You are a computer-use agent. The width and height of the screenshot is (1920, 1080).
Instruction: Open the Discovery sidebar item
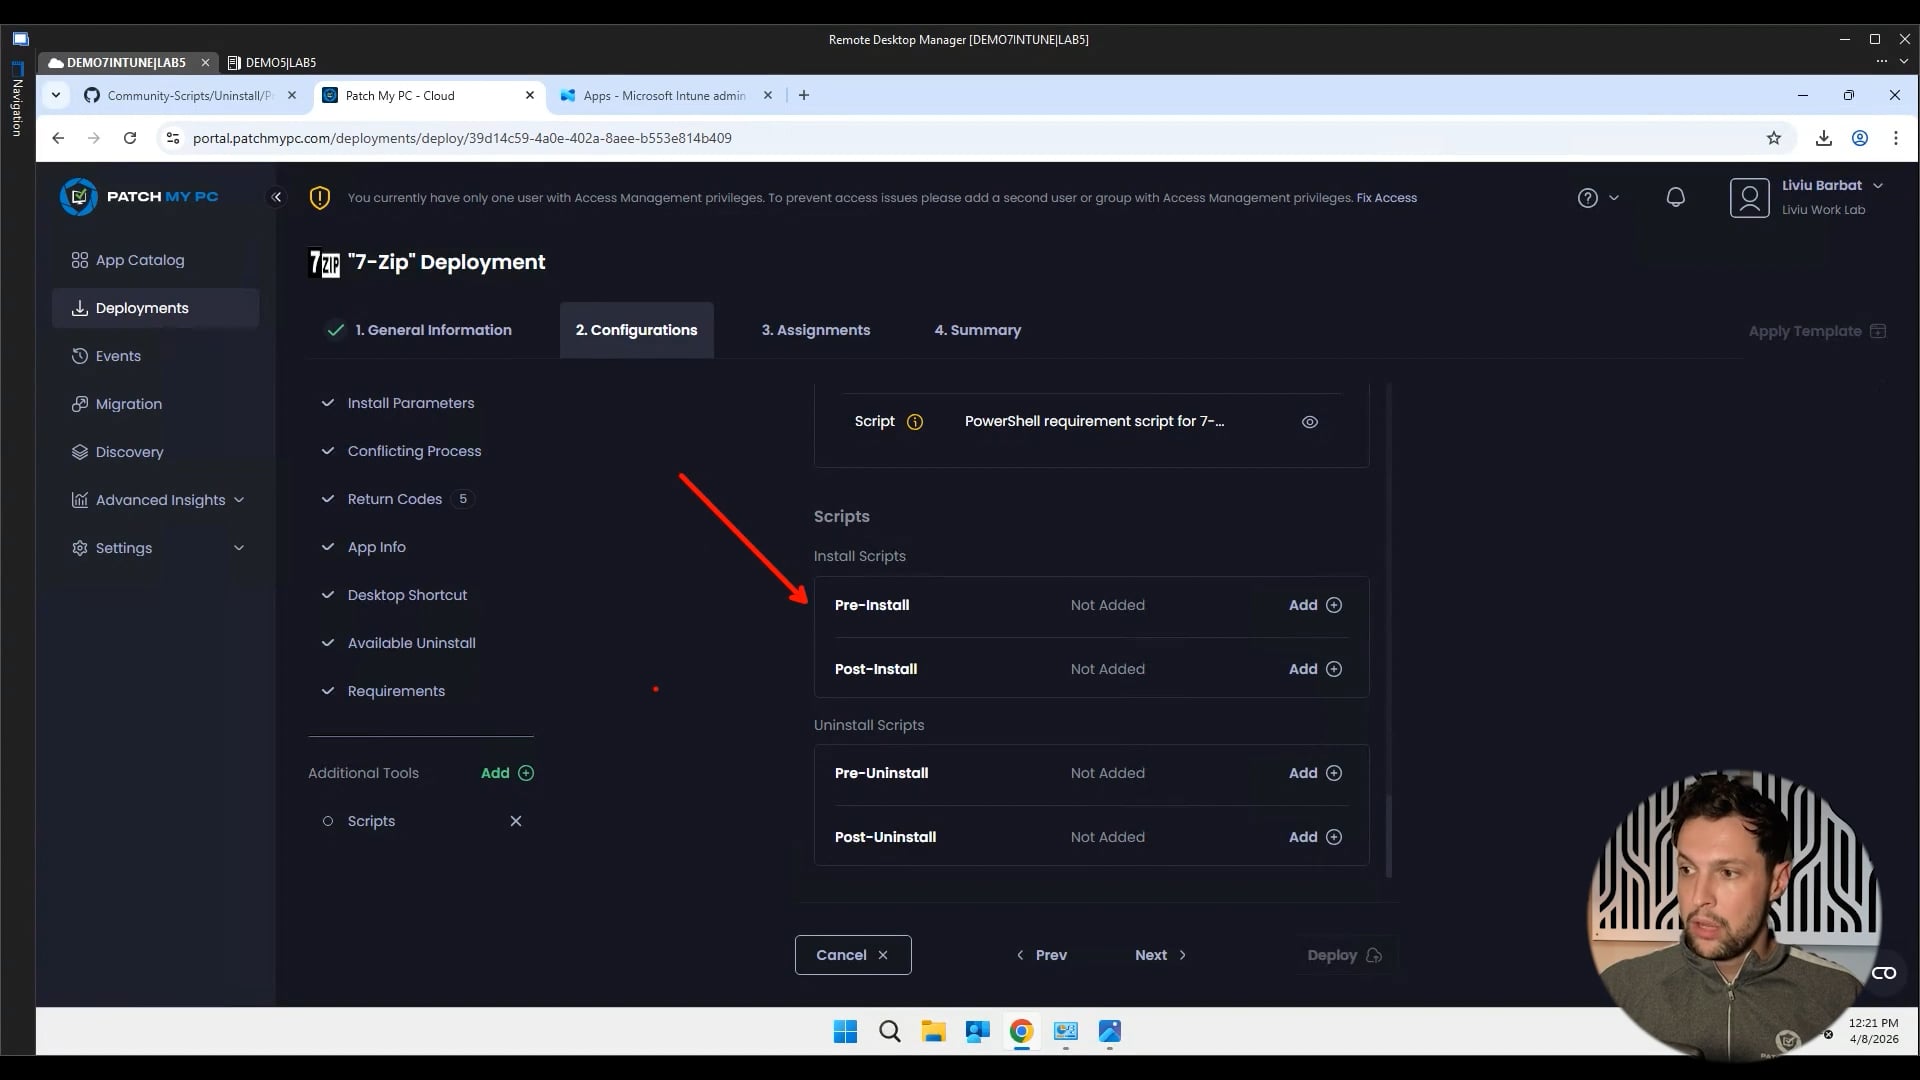(129, 452)
